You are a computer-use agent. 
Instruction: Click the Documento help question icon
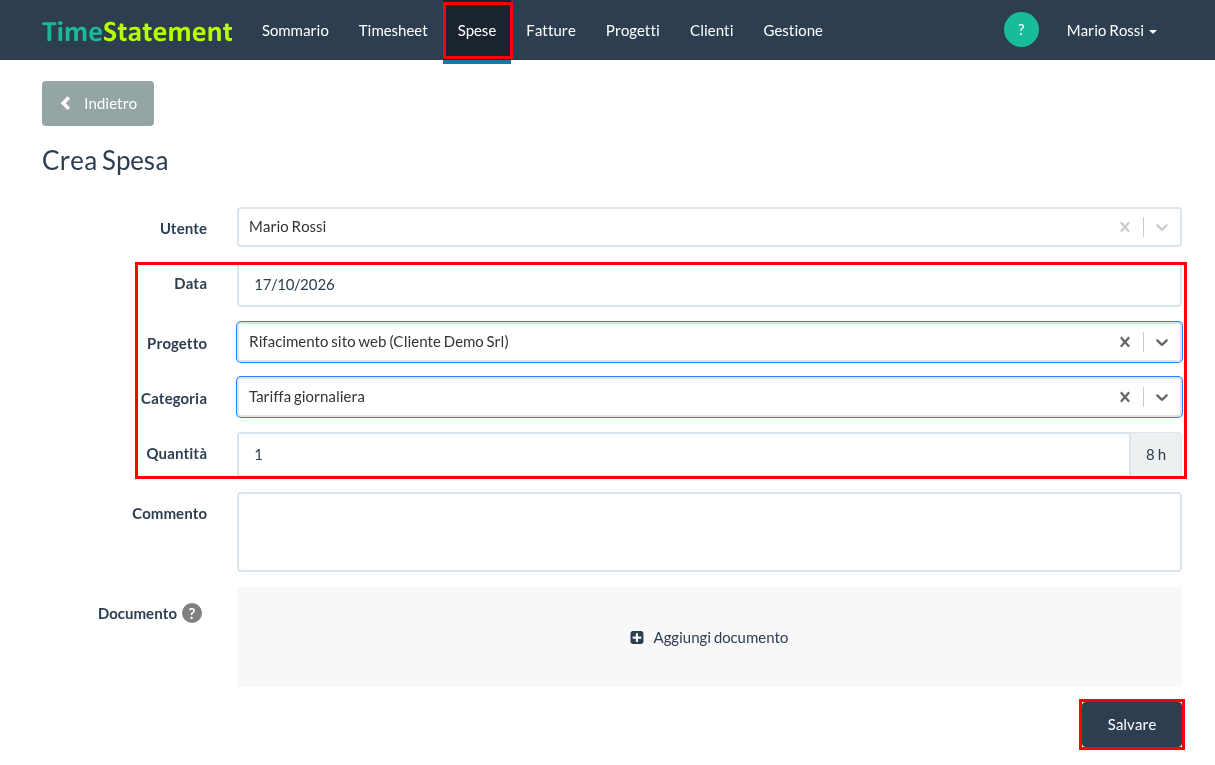point(192,613)
